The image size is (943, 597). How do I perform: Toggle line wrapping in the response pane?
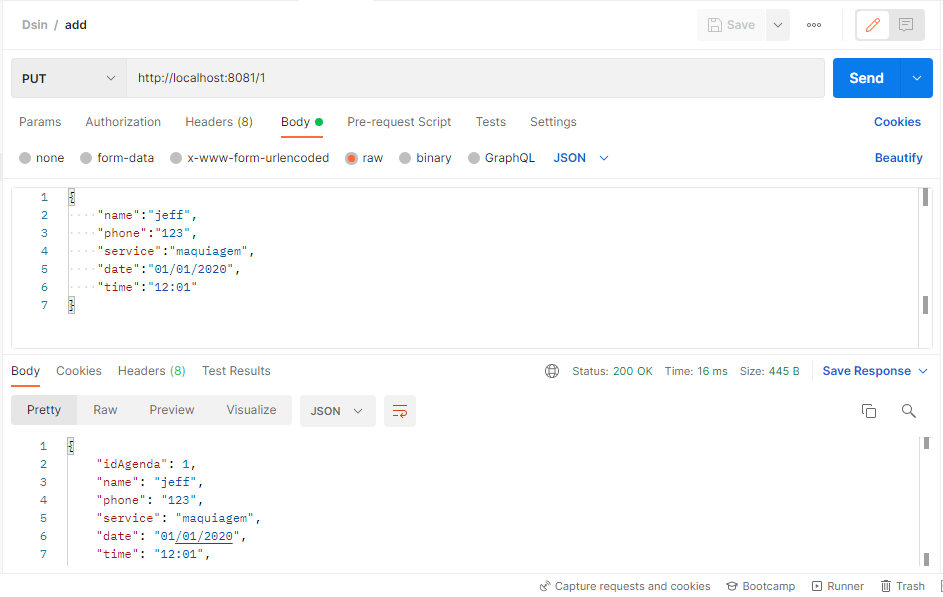point(400,410)
